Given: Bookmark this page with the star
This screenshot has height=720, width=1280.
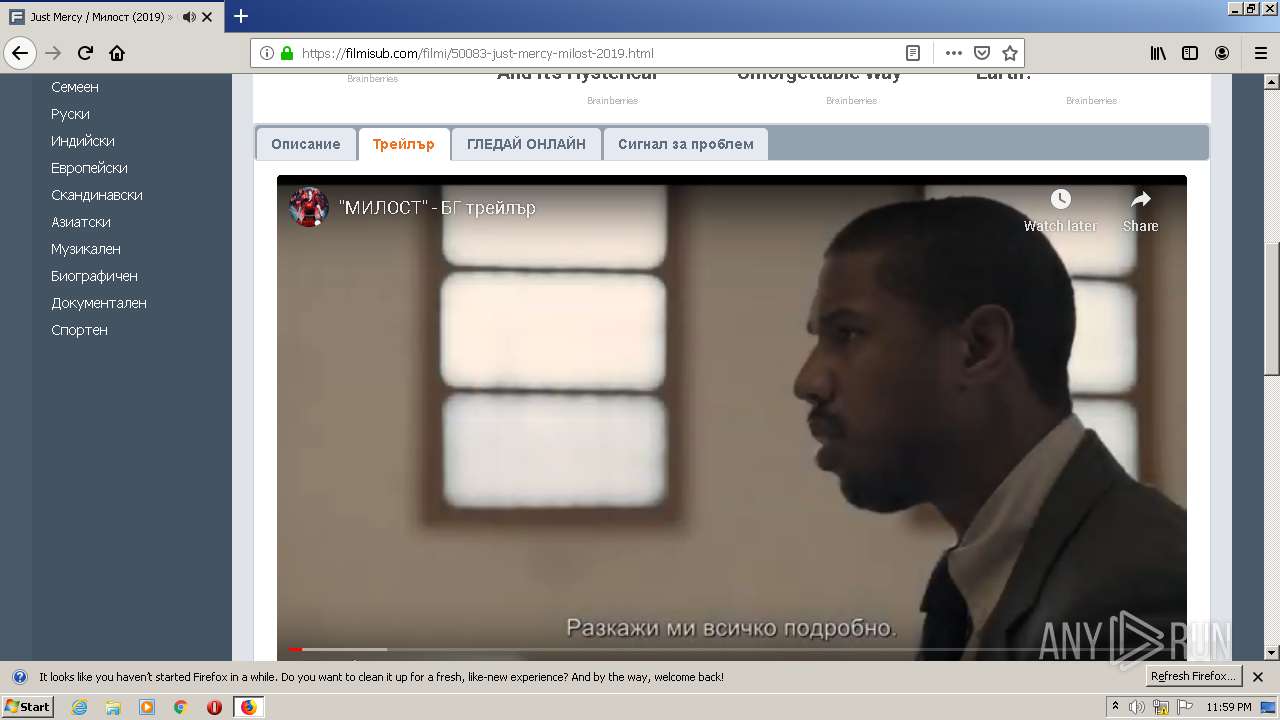Looking at the screenshot, I should point(1010,53).
